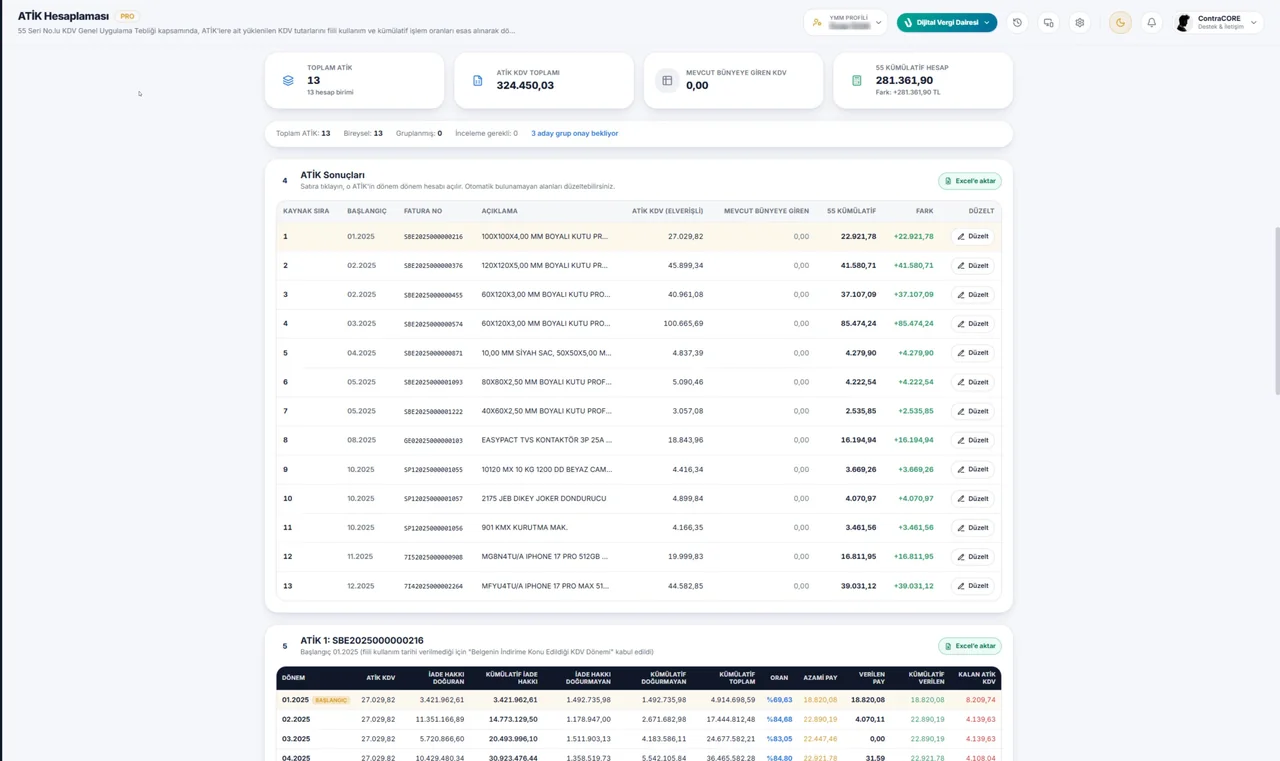
Task: Click Düzelt for invoice SBE2025000001093
Action: [x=973, y=382]
